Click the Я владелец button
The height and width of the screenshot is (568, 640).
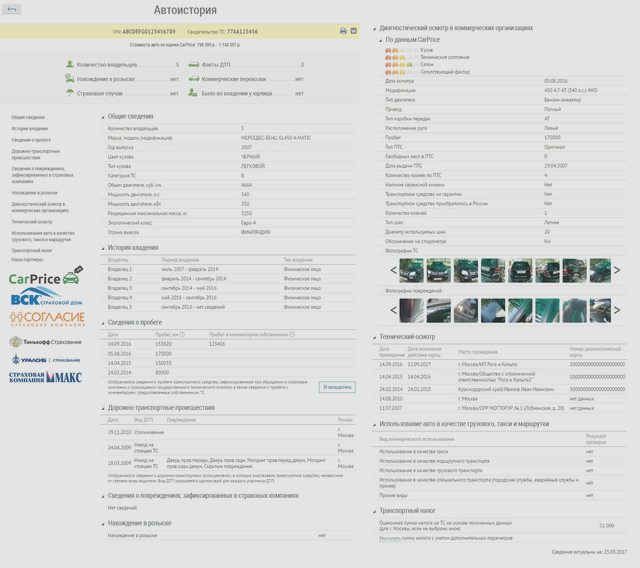pyautogui.click(x=337, y=387)
